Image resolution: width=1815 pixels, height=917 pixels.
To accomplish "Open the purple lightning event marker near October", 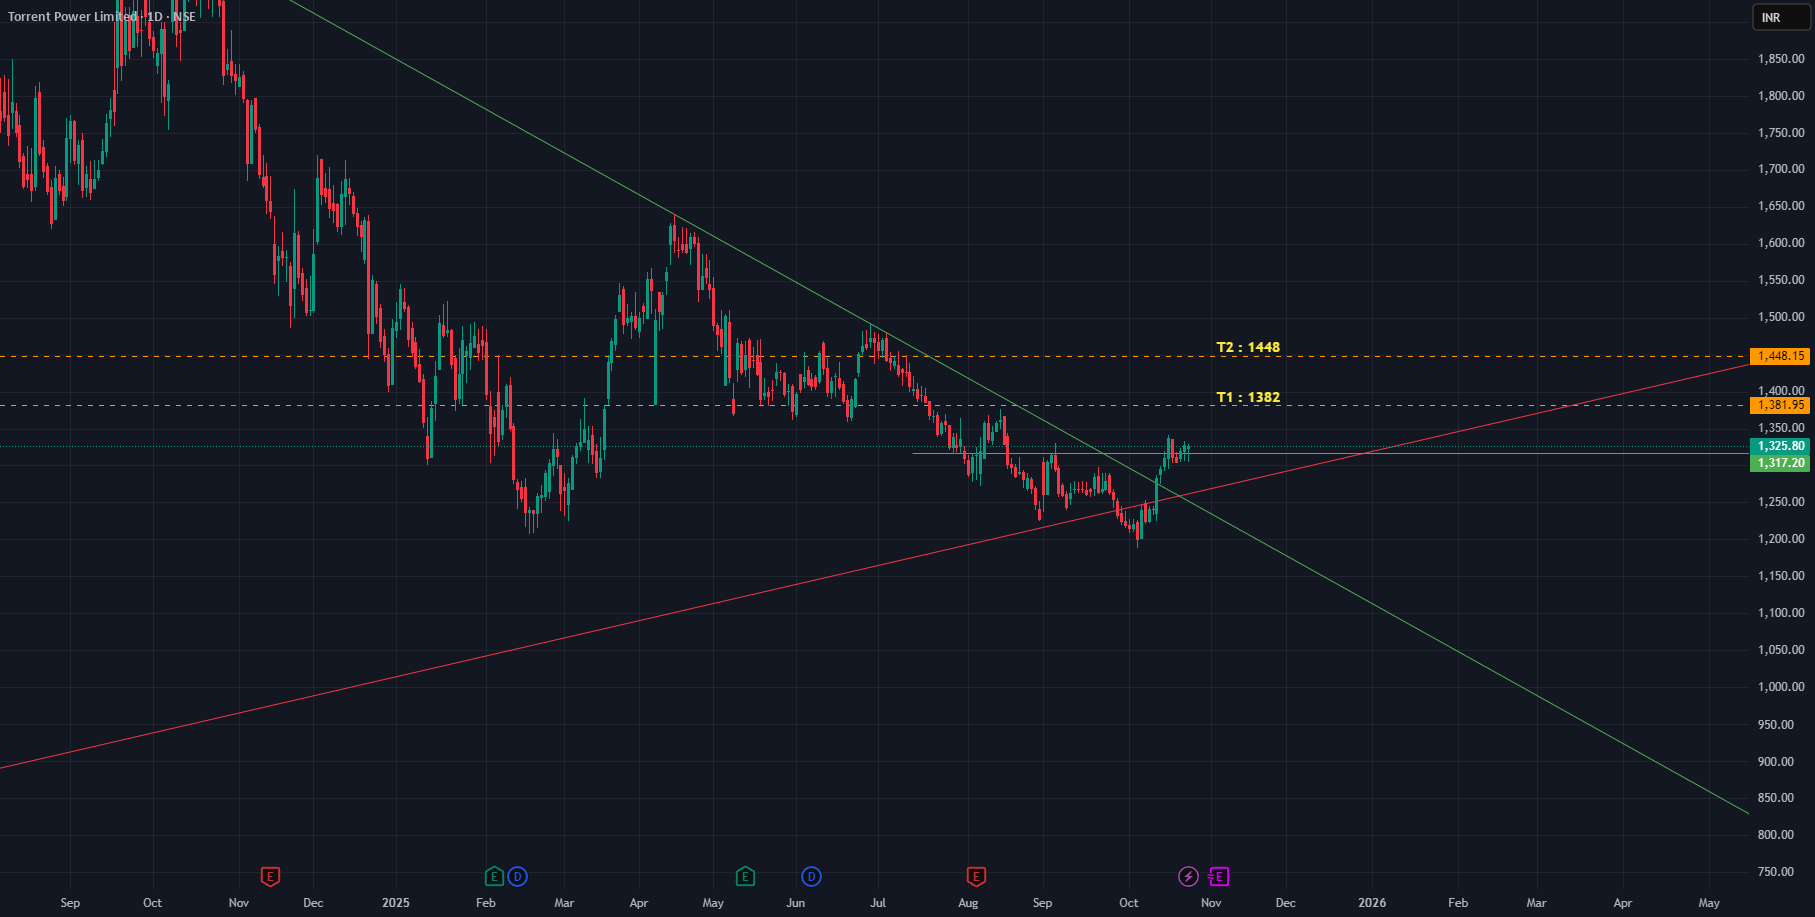I will click(x=1188, y=877).
